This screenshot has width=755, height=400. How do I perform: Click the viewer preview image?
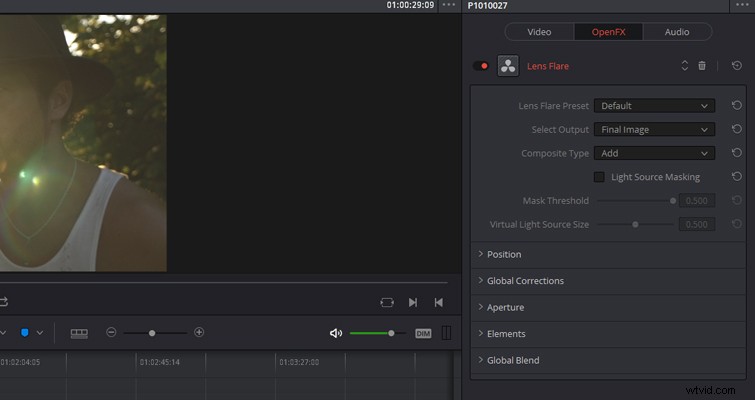pyautogui.click(x=83, y=143)
